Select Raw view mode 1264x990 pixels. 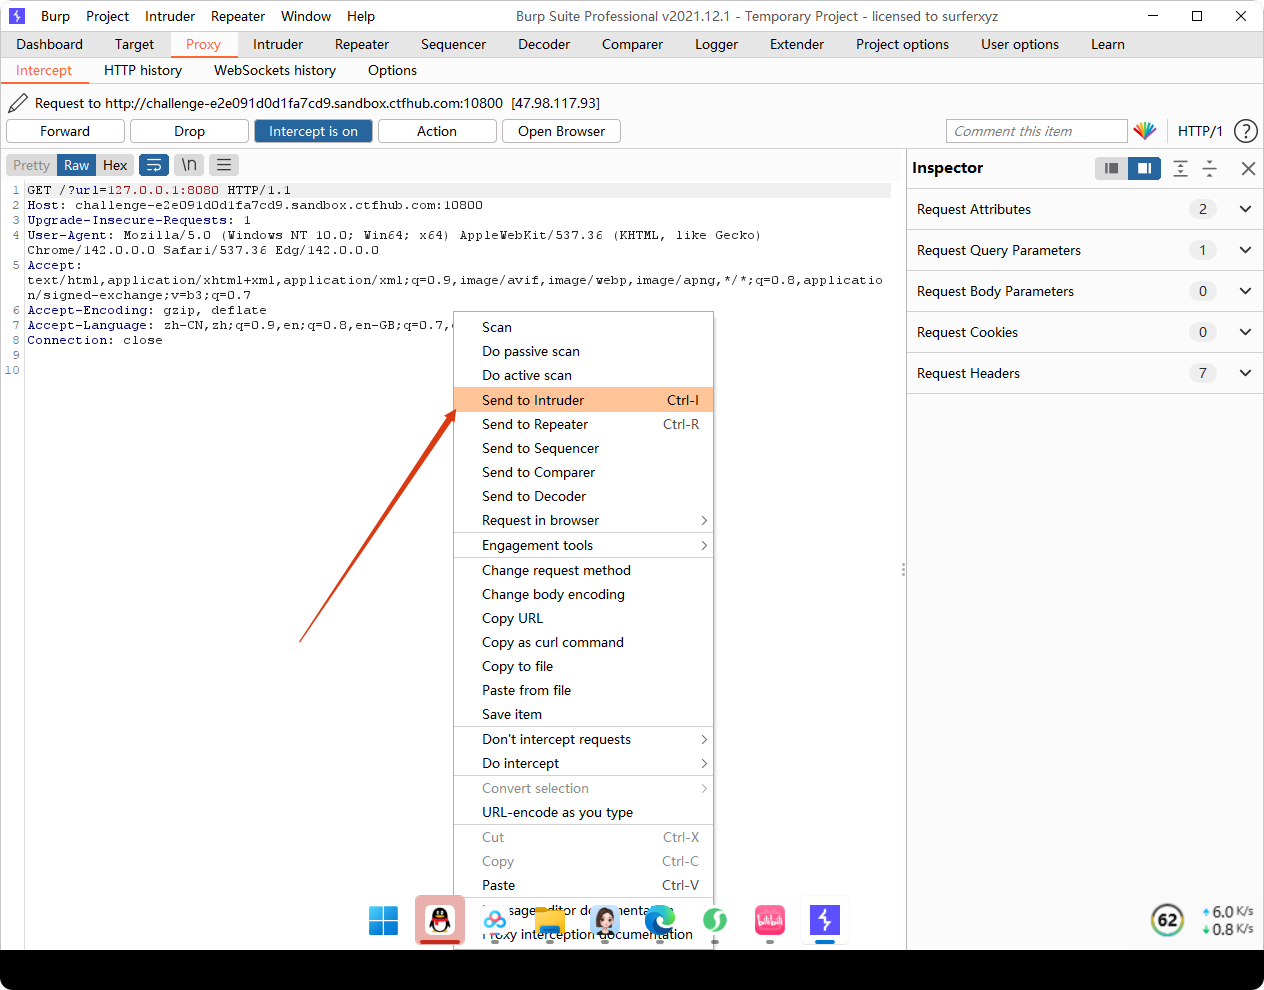pos(76,165)
